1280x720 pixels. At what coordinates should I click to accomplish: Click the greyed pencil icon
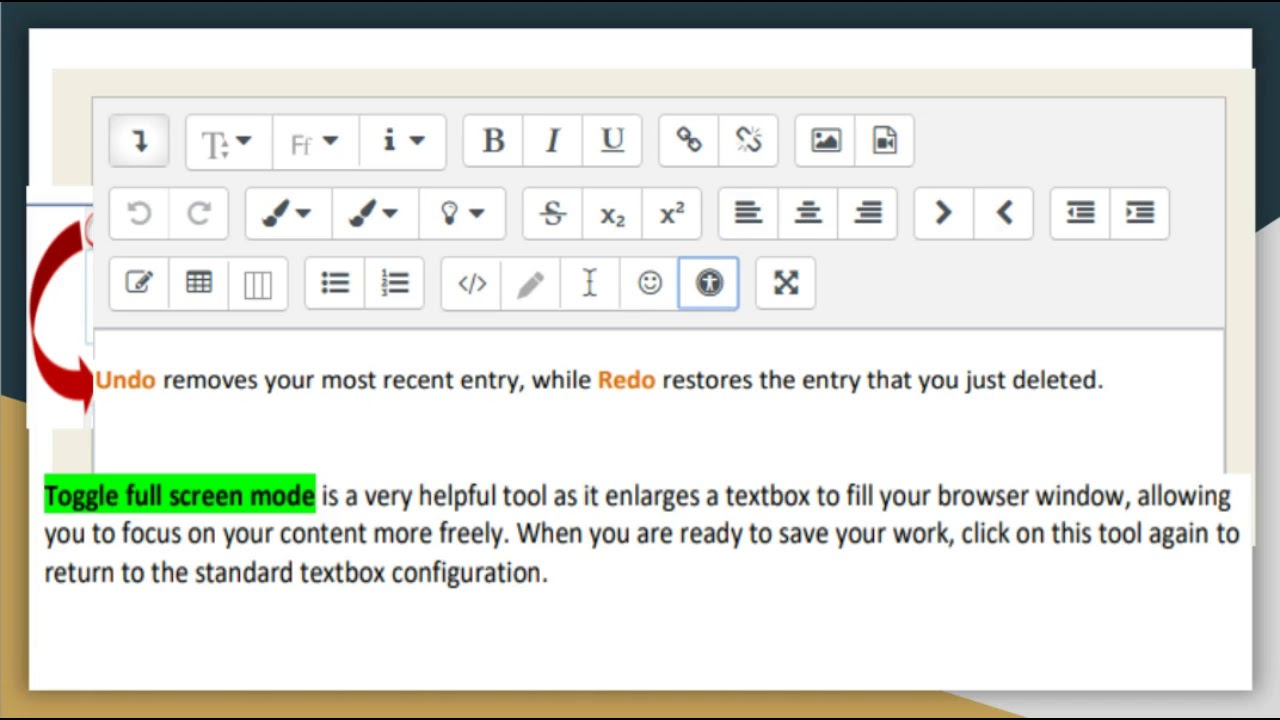531,284
